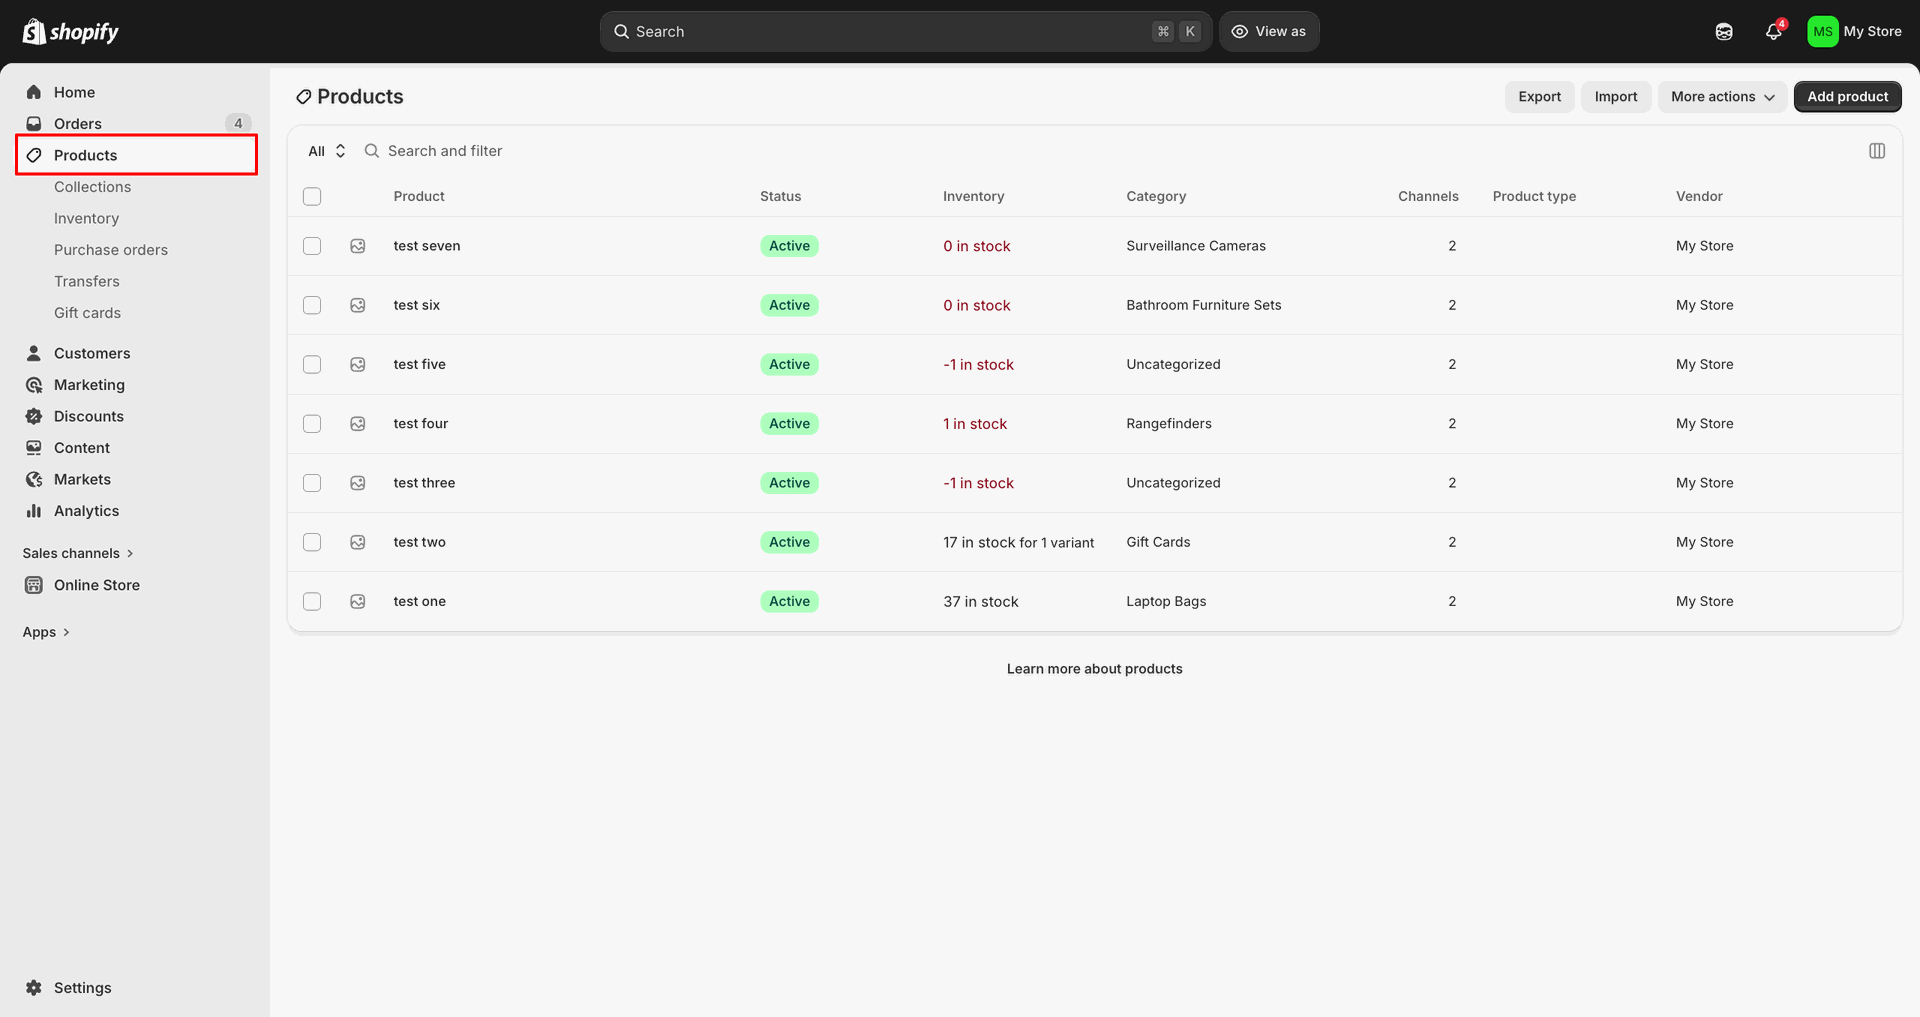The image size is (1920, 1017).
Task: Open the edit columns icon
Action: [1877, 151]
